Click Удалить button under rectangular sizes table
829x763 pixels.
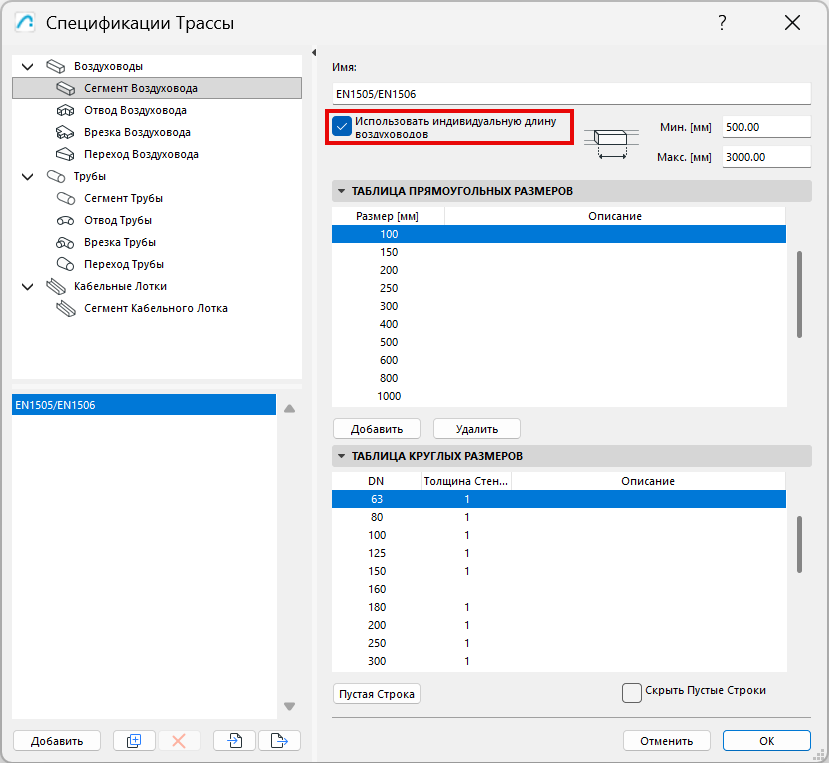tap(477, 429)
